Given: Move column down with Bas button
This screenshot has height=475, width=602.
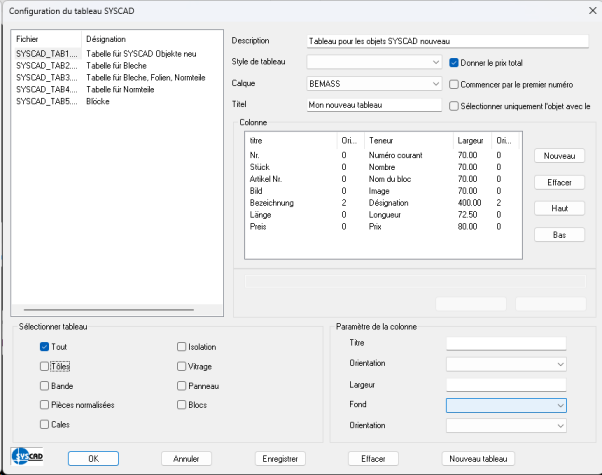Looking at the screenshot, I should 559,235.
